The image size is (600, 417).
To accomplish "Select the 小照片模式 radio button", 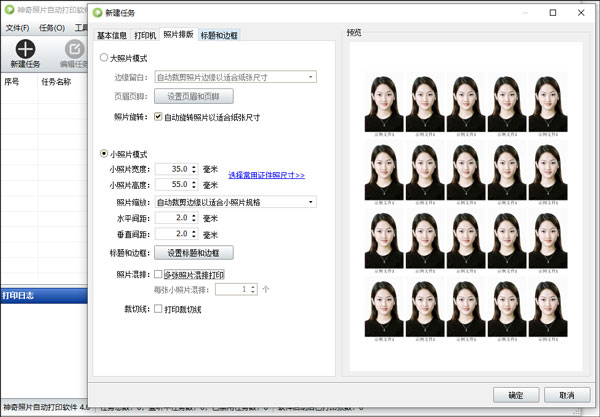I will [x=104, y=153].
